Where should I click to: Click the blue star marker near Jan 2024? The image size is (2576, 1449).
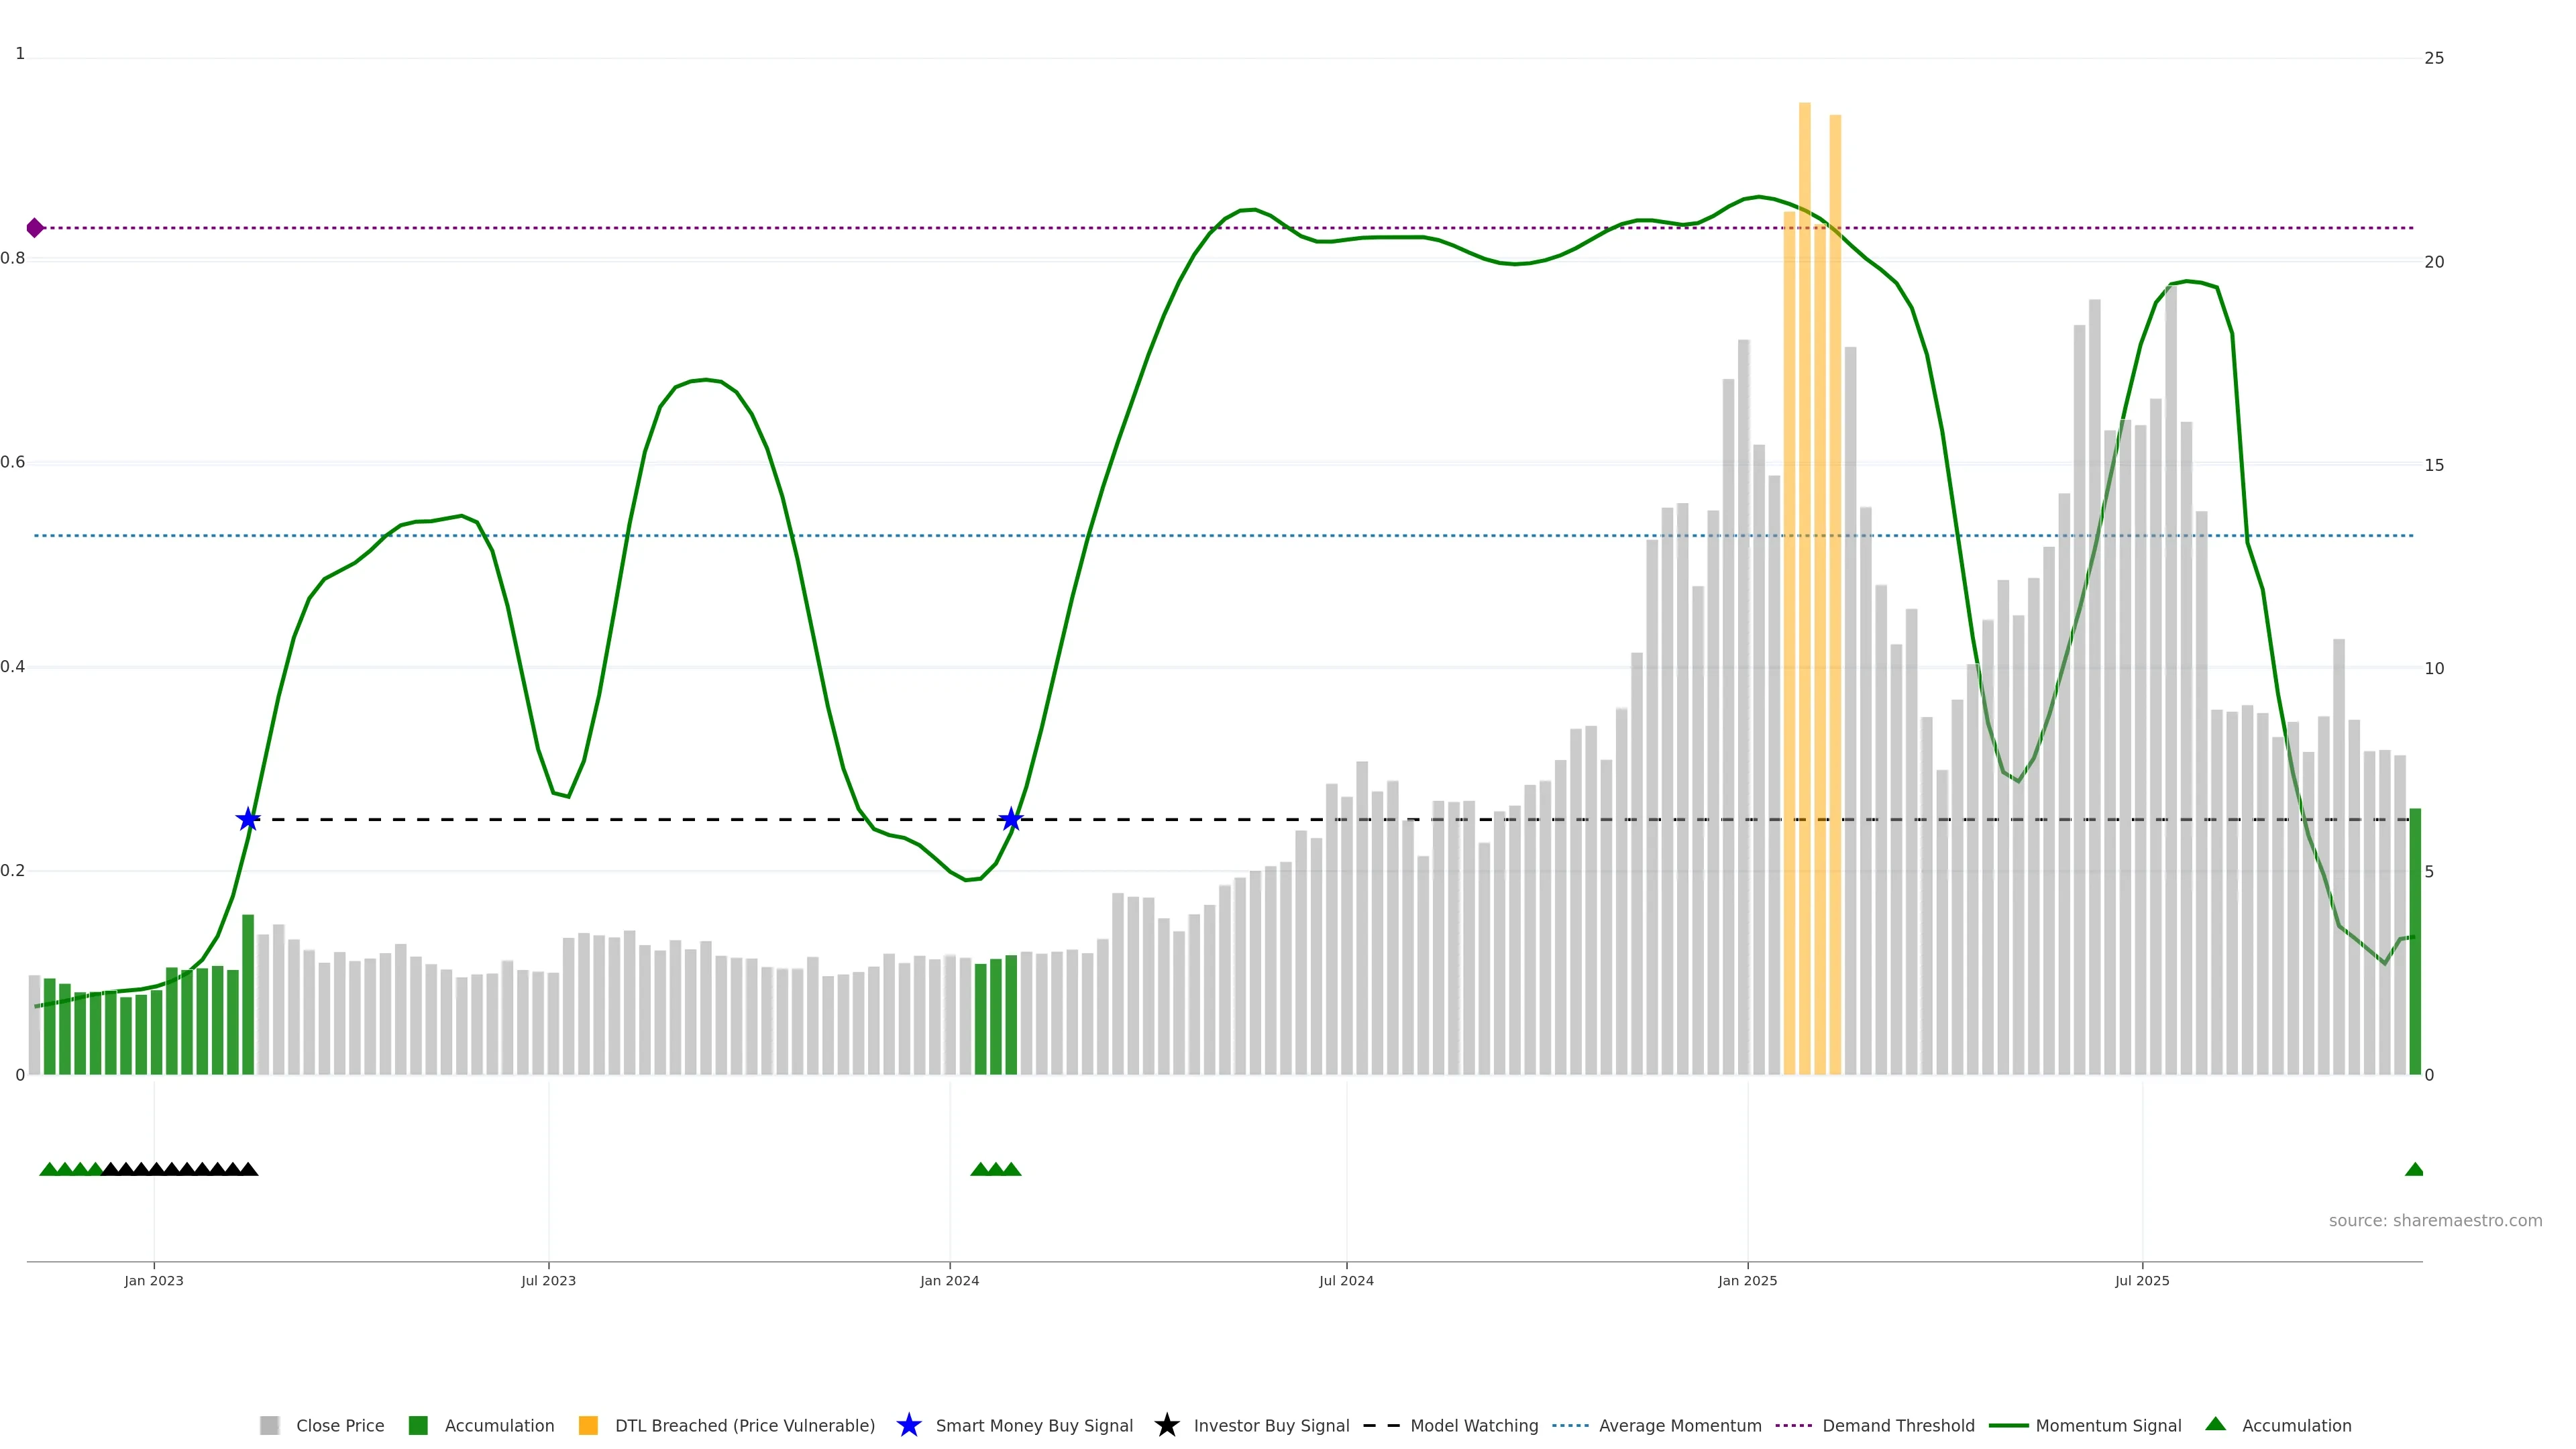1011,820
